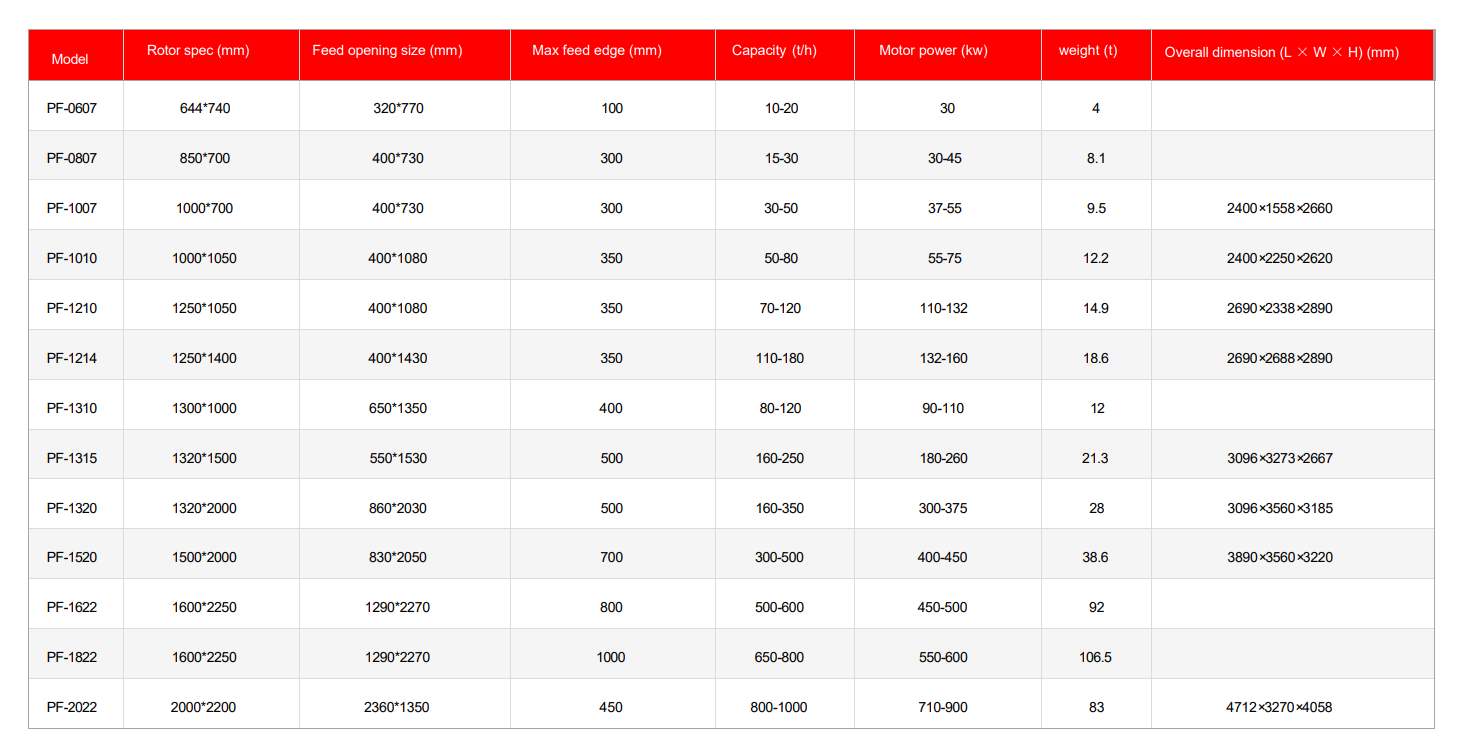The image size is (1480, 749).
Task: Click capacity value 10-20
Action: click(x=781, y=108)
